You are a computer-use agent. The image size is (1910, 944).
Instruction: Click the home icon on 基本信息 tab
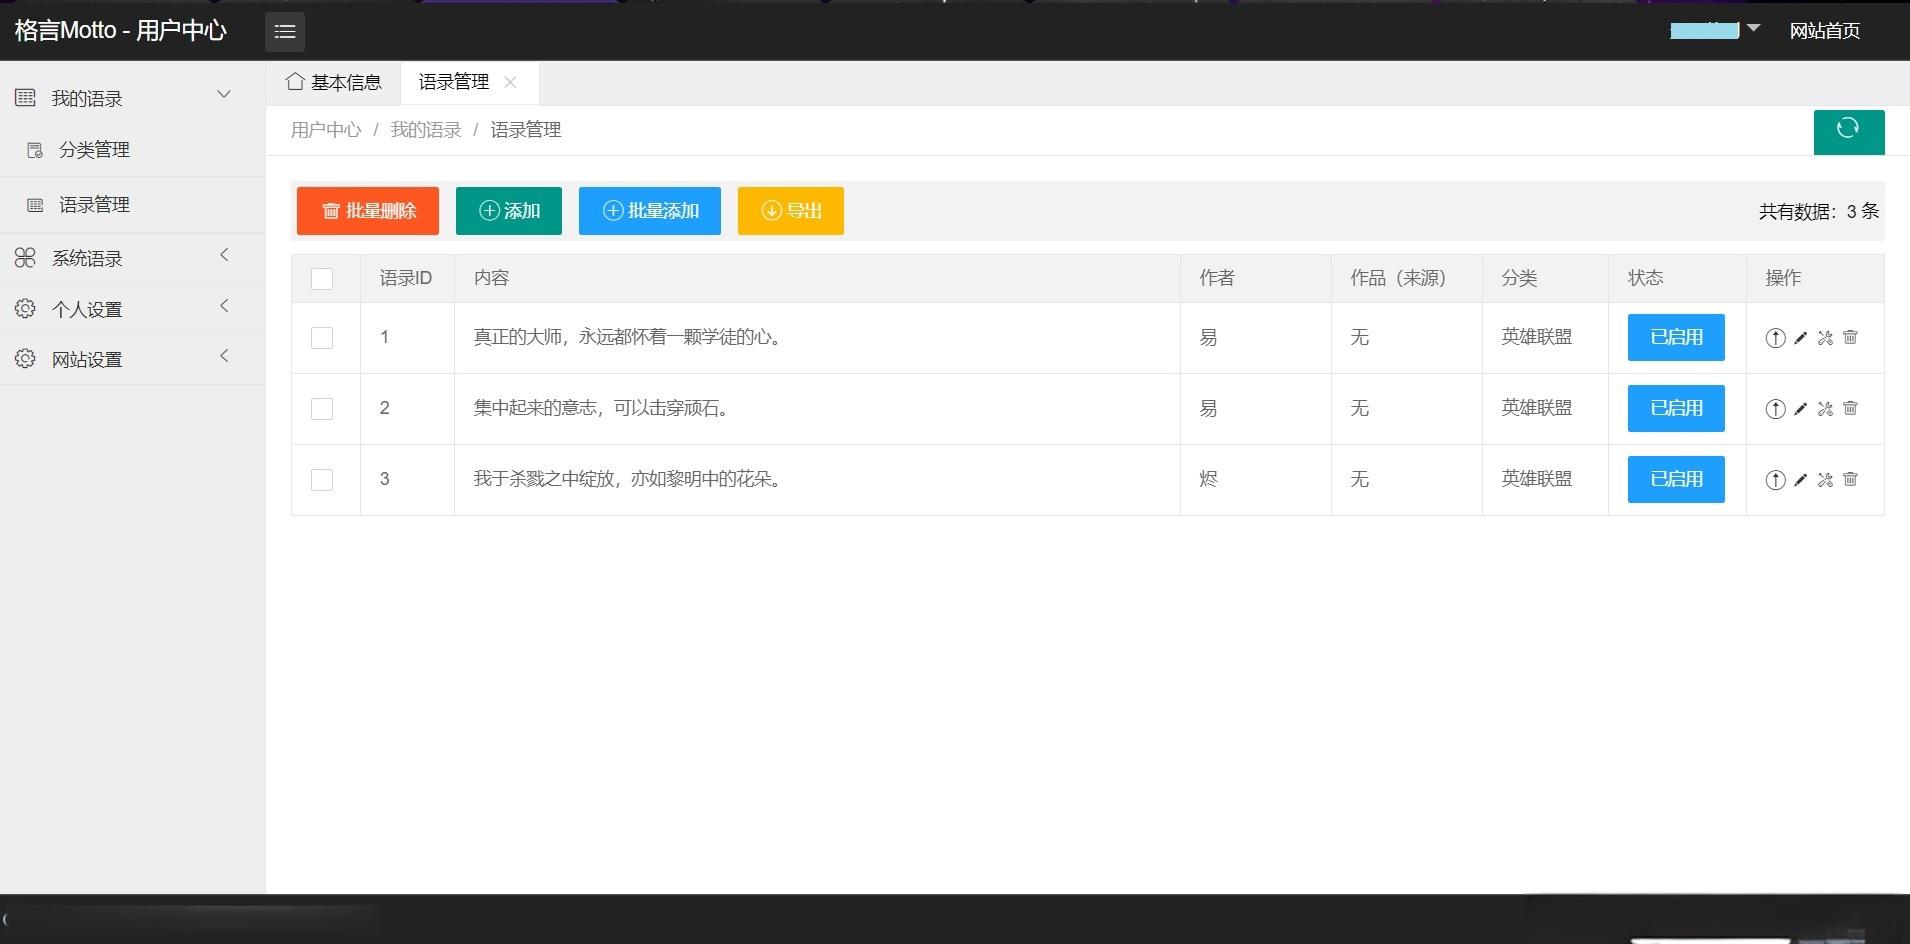point(295,82)
